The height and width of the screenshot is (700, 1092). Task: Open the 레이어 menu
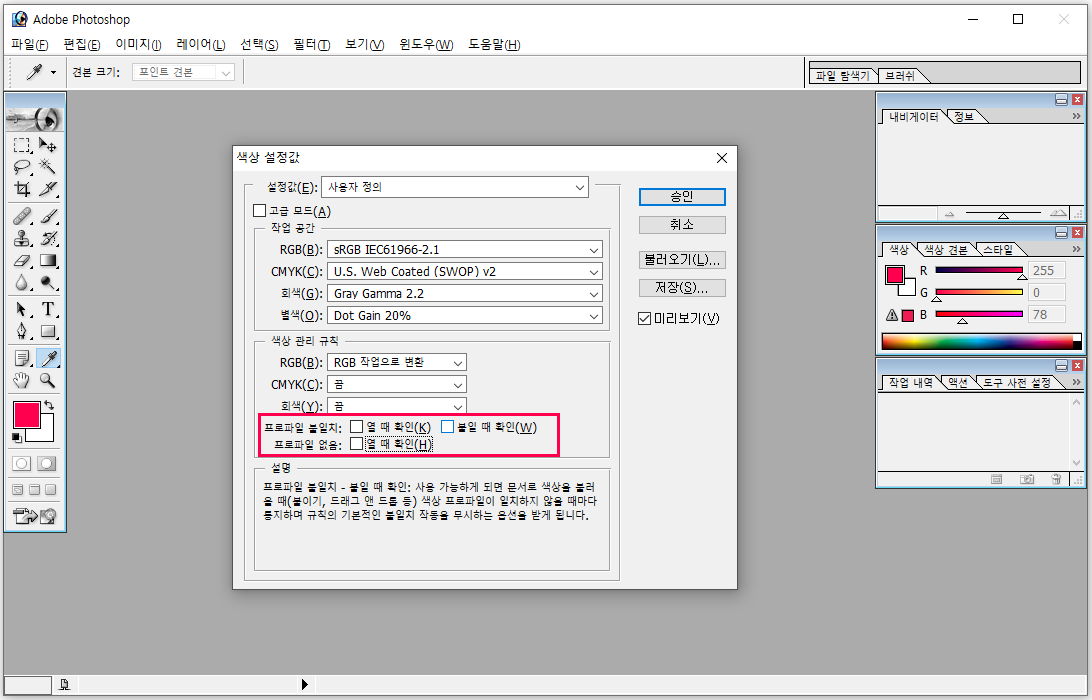(x=201, y=45)
